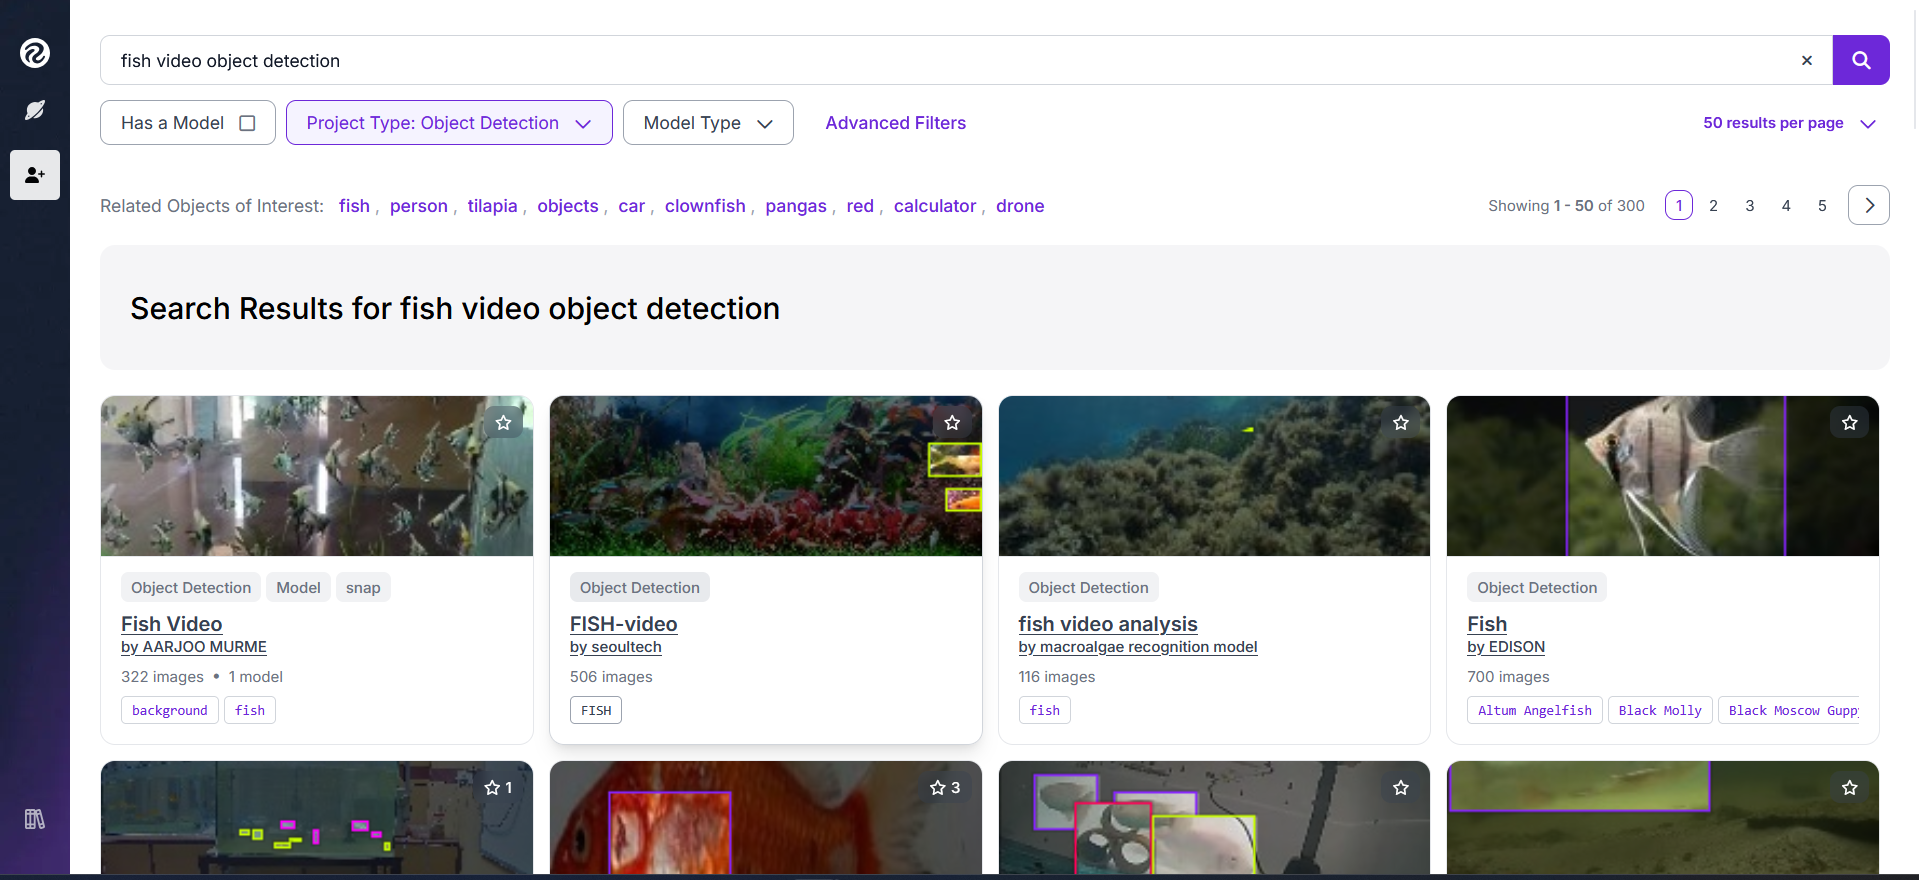1919x880 pixels.
Task: Open Advanced Filters
Action: [x=896, y=123]
